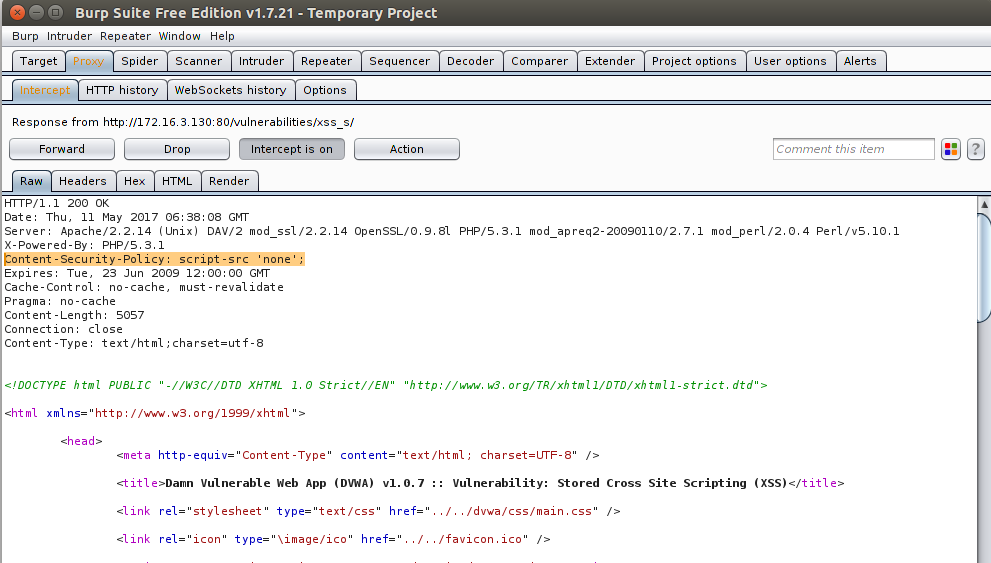Click the X-Powered-By: PHP/5.3.1 line

click(x=84, y=245)
